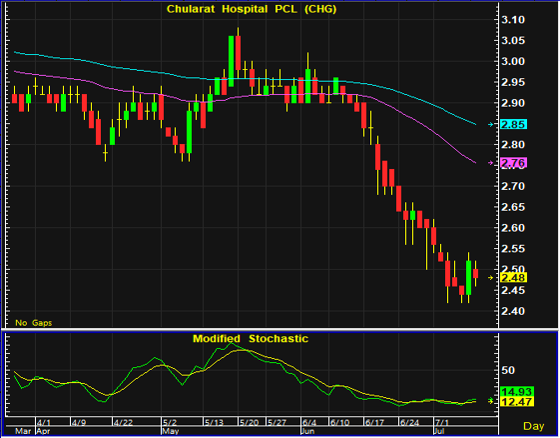Click the Chularat Hospital PCL (CHG) chart title
560x438 pixels.
pos(251,9)
